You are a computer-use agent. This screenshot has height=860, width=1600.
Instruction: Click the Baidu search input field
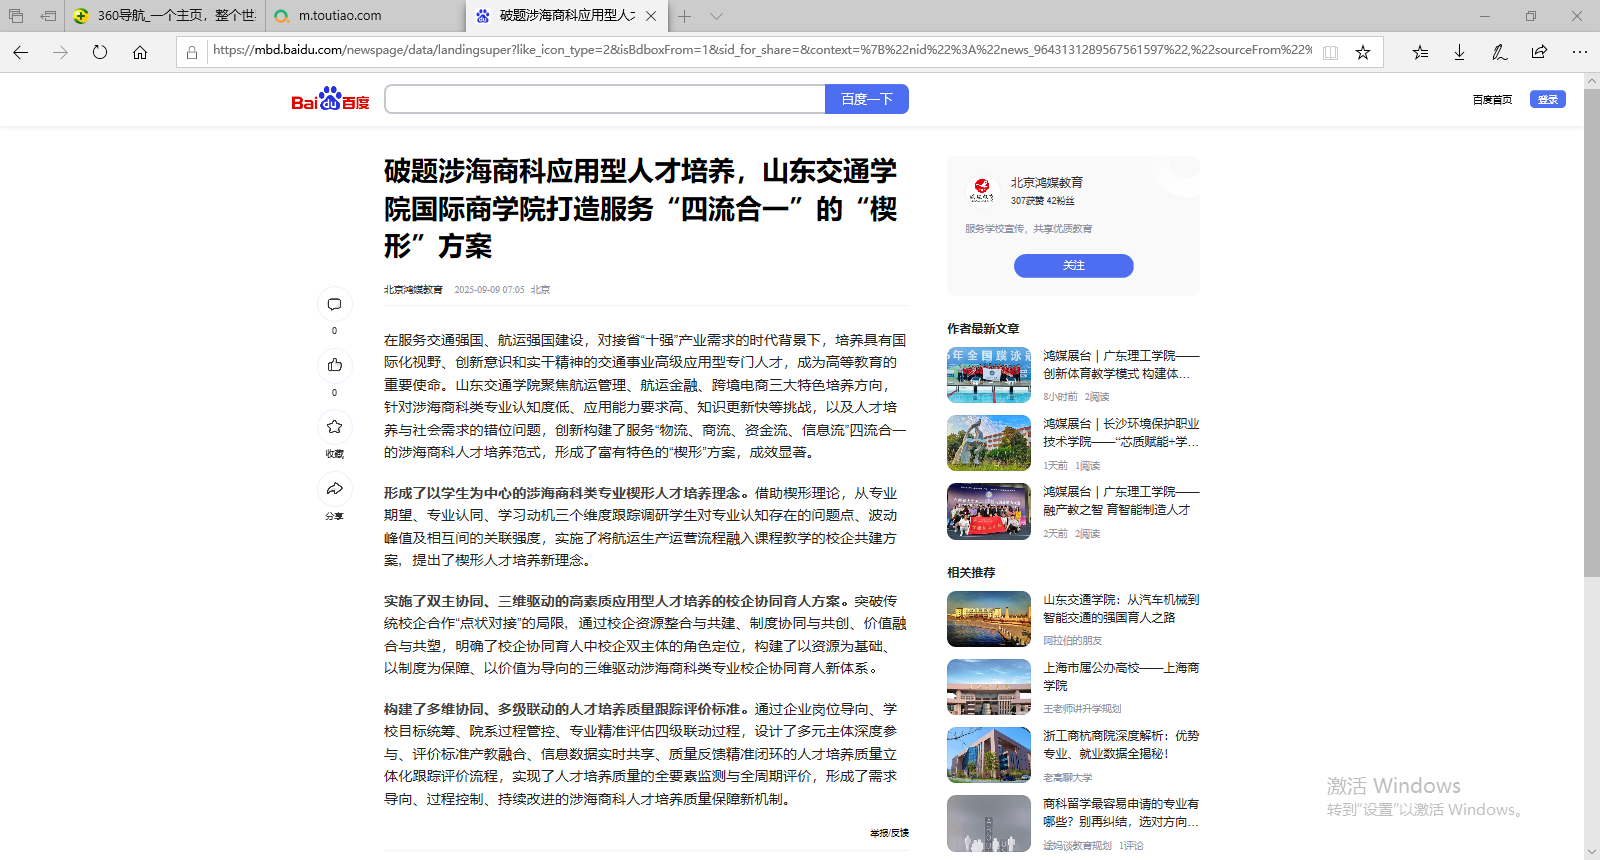(605, 99)
